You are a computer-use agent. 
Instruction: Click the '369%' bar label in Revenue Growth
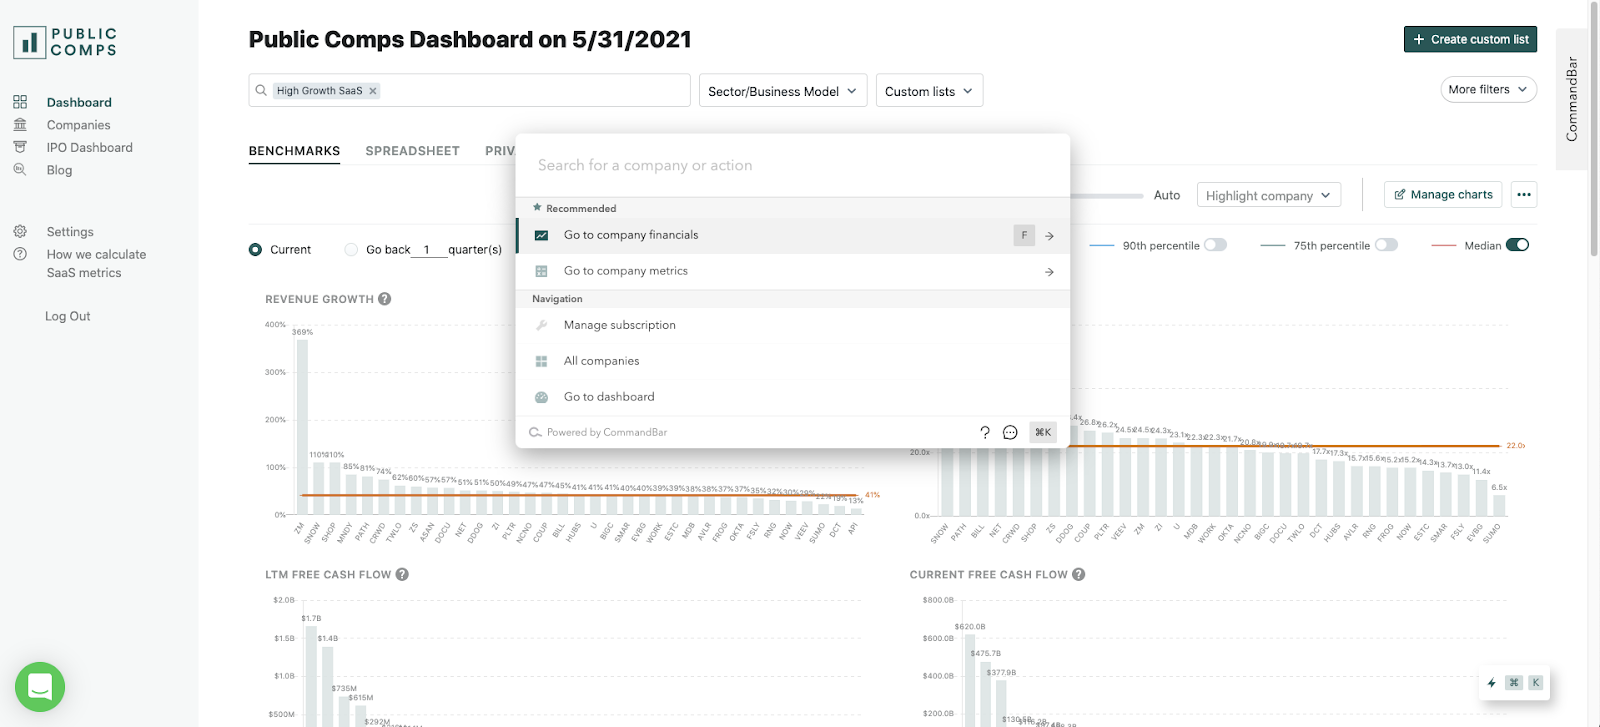tap(302, 332)
